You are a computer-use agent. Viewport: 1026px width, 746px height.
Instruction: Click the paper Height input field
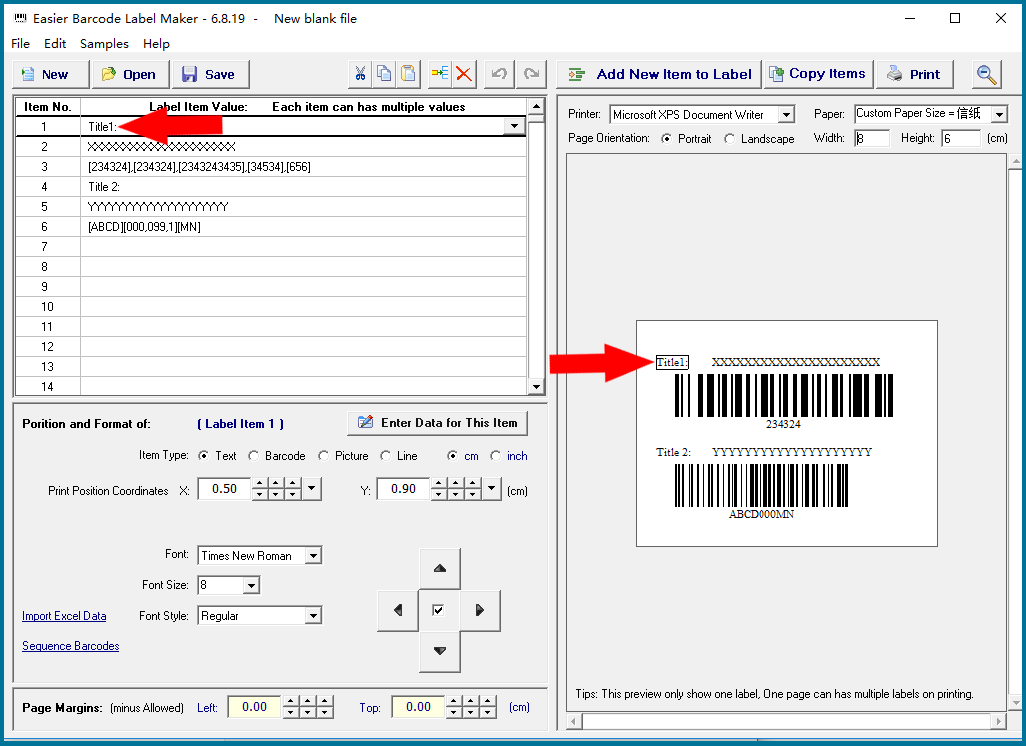point(961,138)
